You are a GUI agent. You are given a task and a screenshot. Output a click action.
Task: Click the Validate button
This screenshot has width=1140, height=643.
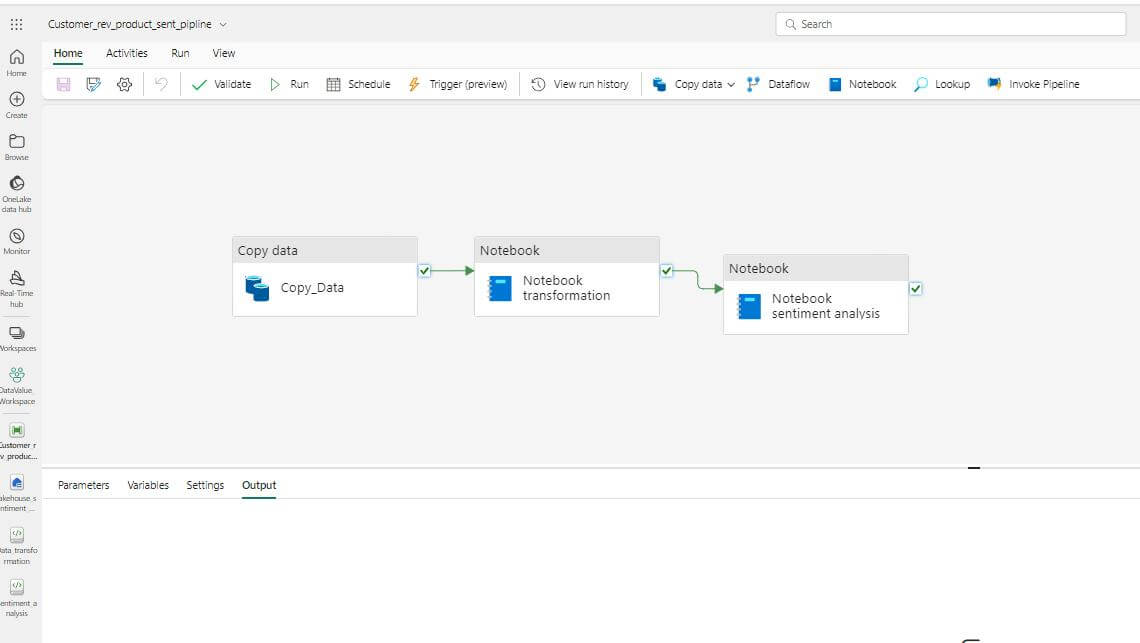221,84
